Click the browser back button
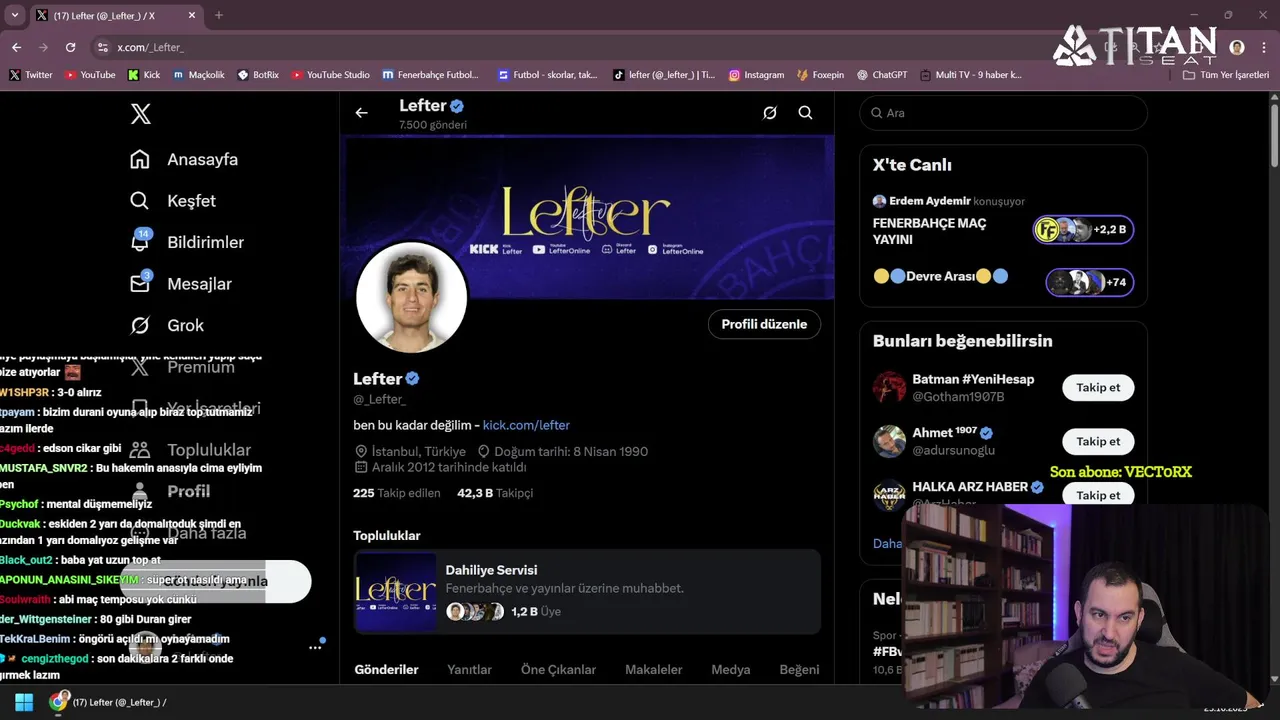1280x720 pixels. click(16, 47)
